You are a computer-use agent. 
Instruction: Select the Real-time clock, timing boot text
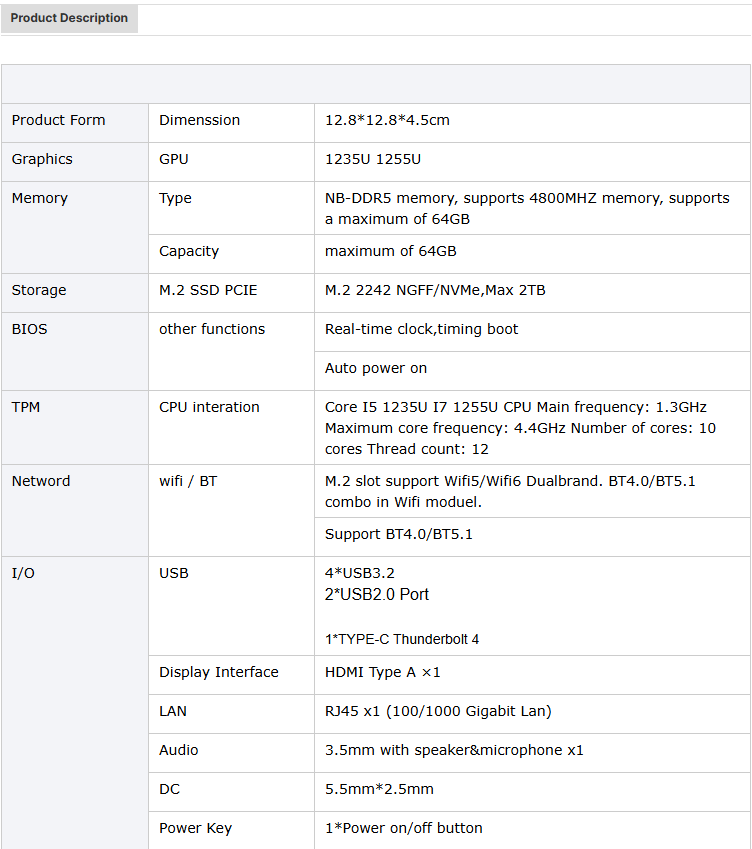[x=422, y=329]
